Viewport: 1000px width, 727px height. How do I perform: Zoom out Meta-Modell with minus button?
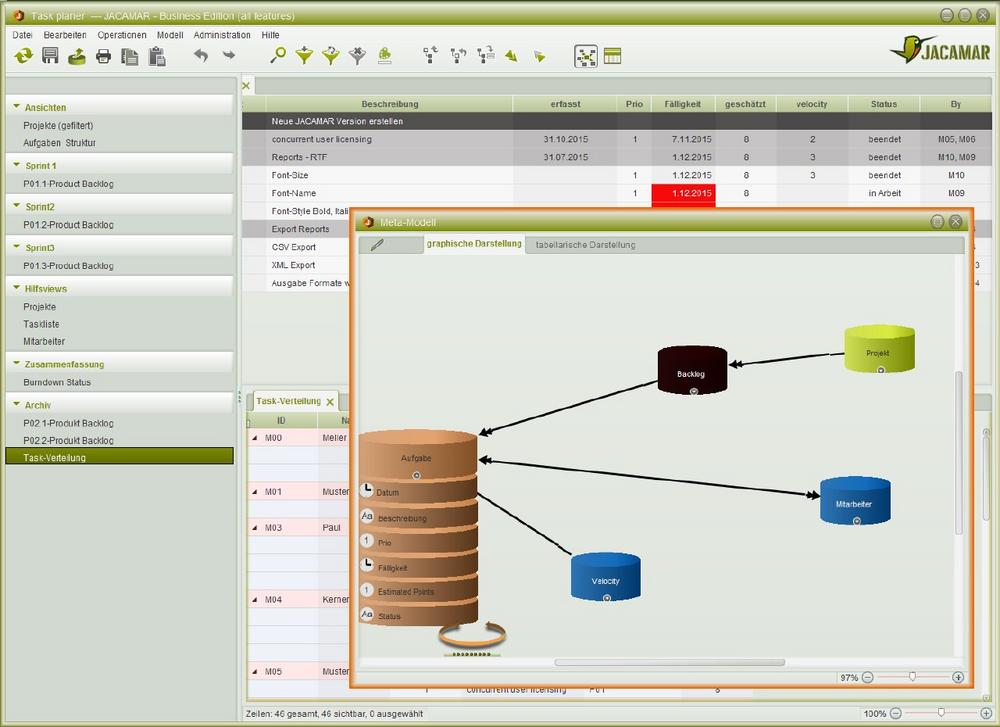pos(868,677)
